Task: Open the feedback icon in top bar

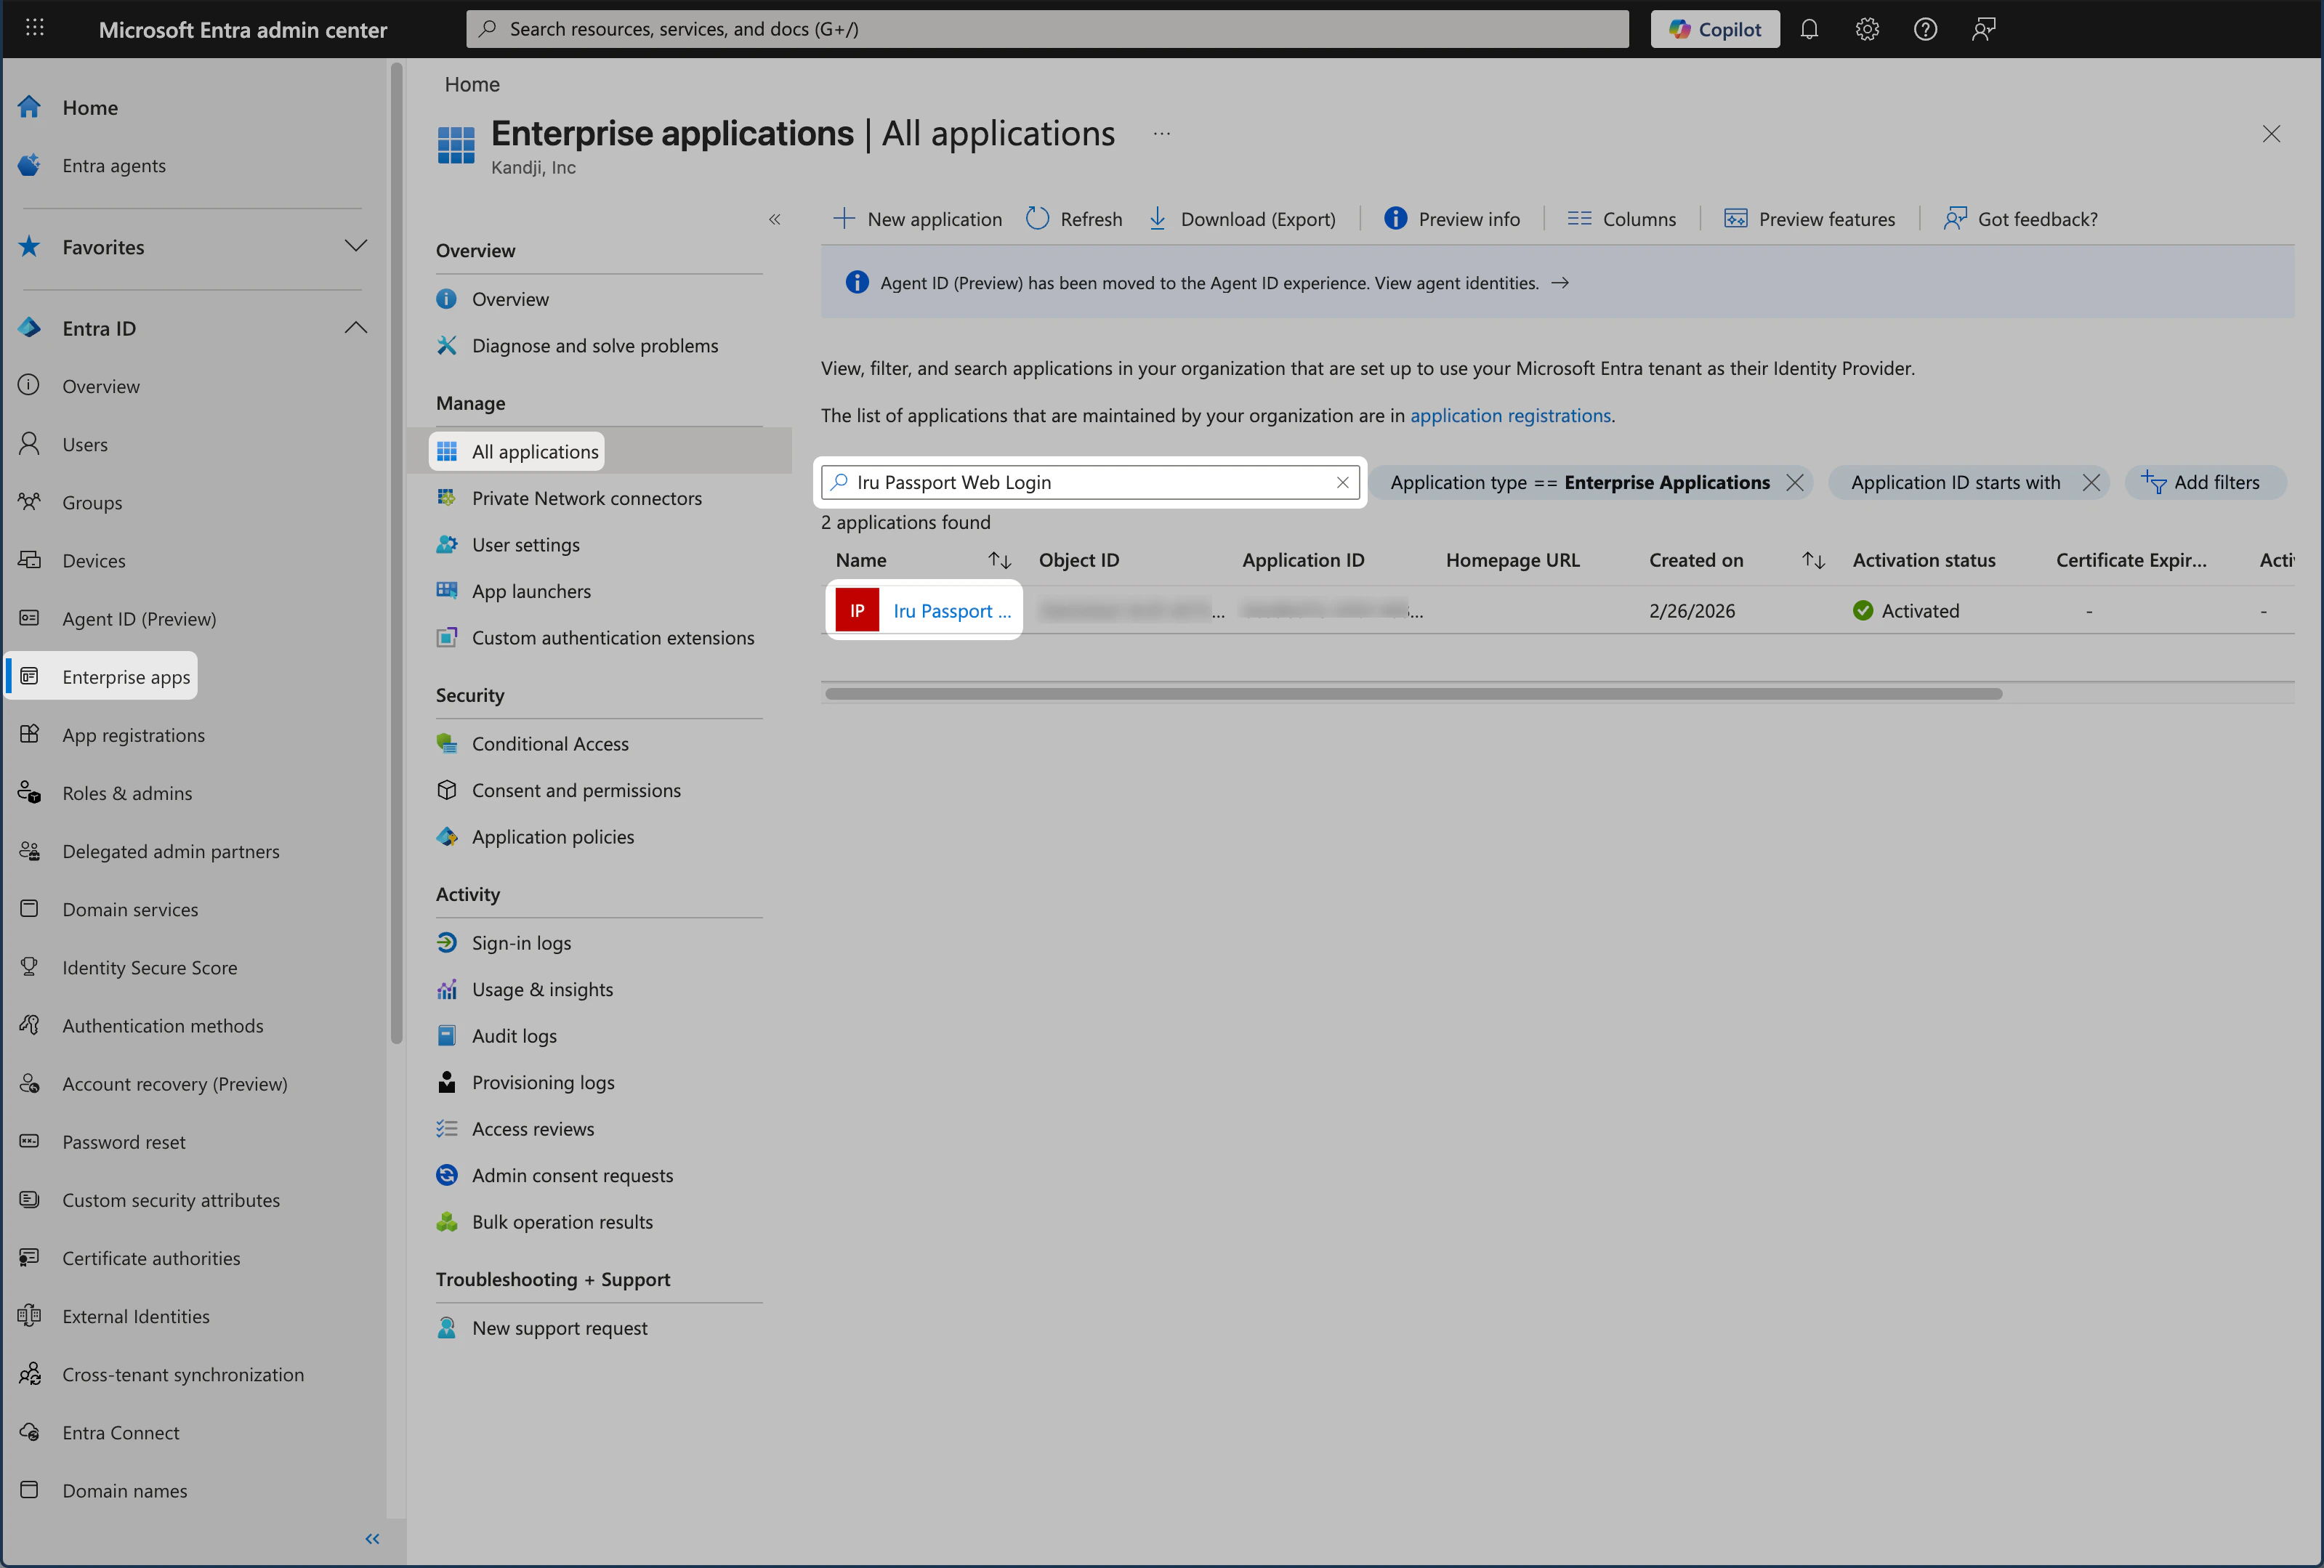Action: click(x=1983, y=29)
